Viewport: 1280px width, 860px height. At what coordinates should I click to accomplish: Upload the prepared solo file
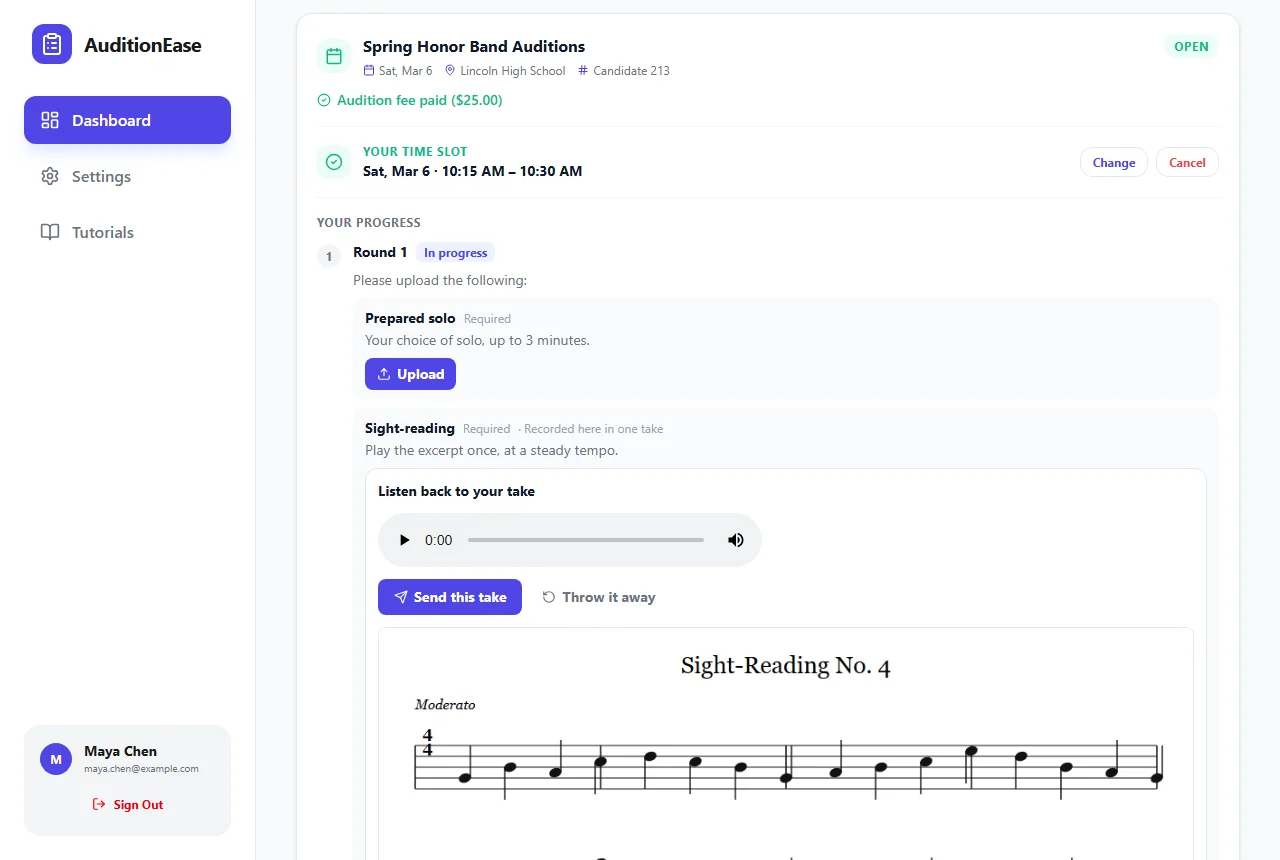tap(410, 374)
